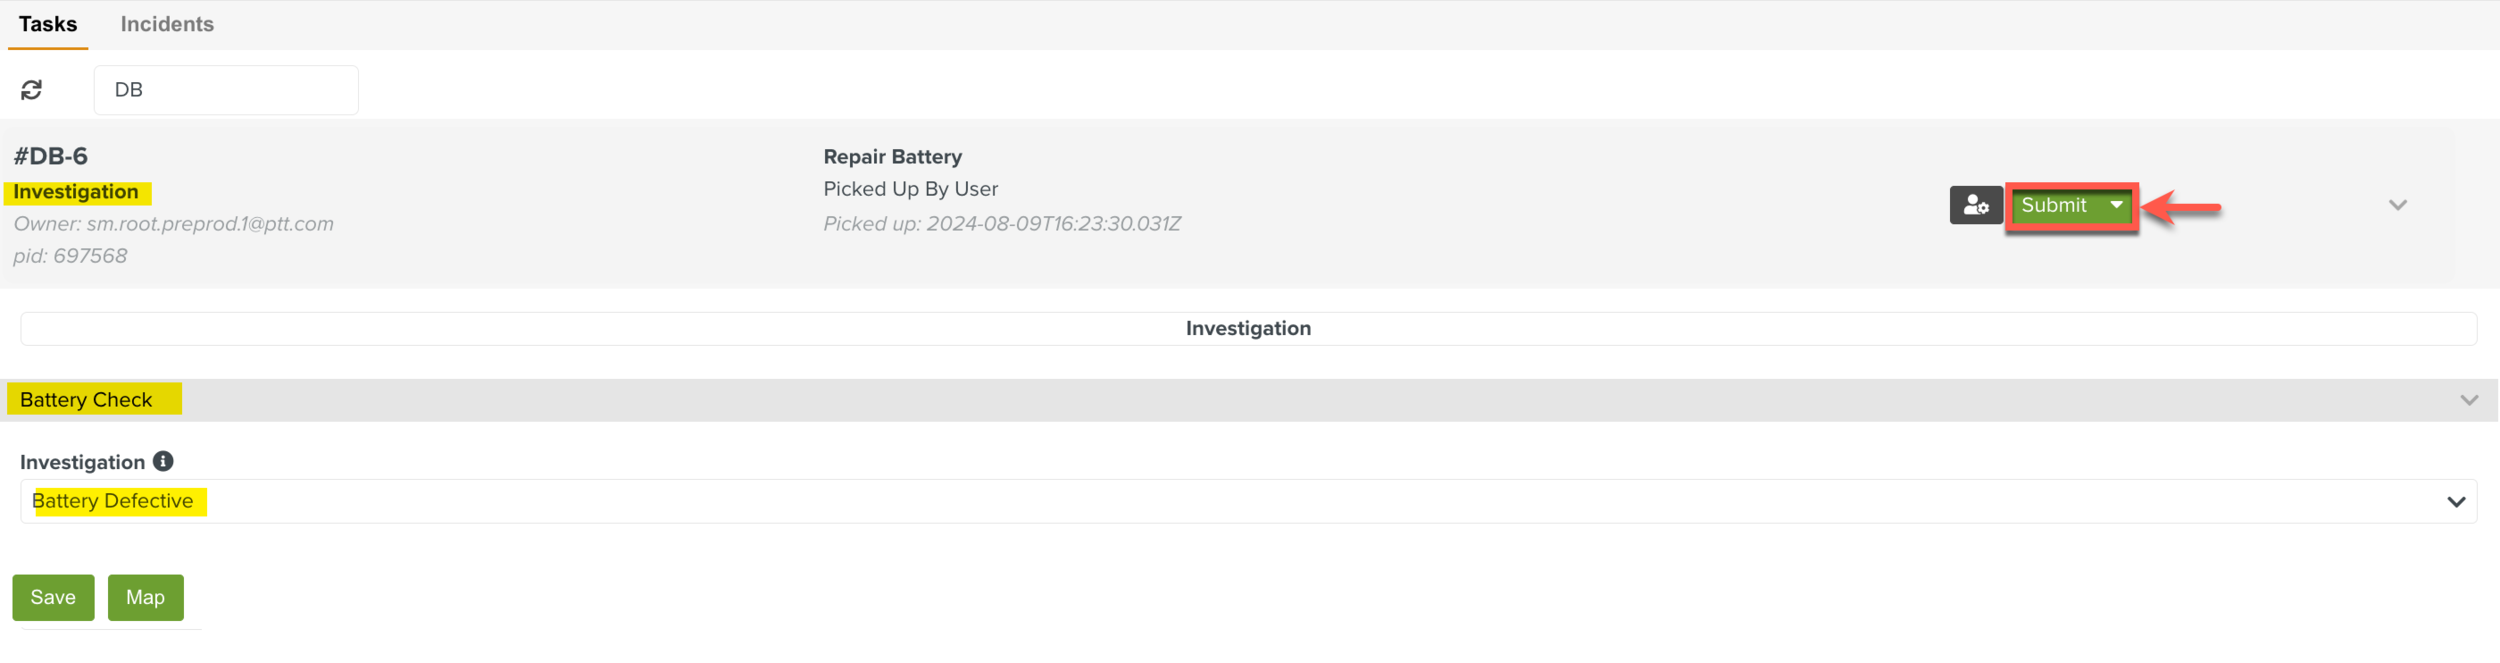The height and width of the screenshot is (663, 2500).
Task: View the Investigation field info tooltip
Action: click(x=163, y=460)
